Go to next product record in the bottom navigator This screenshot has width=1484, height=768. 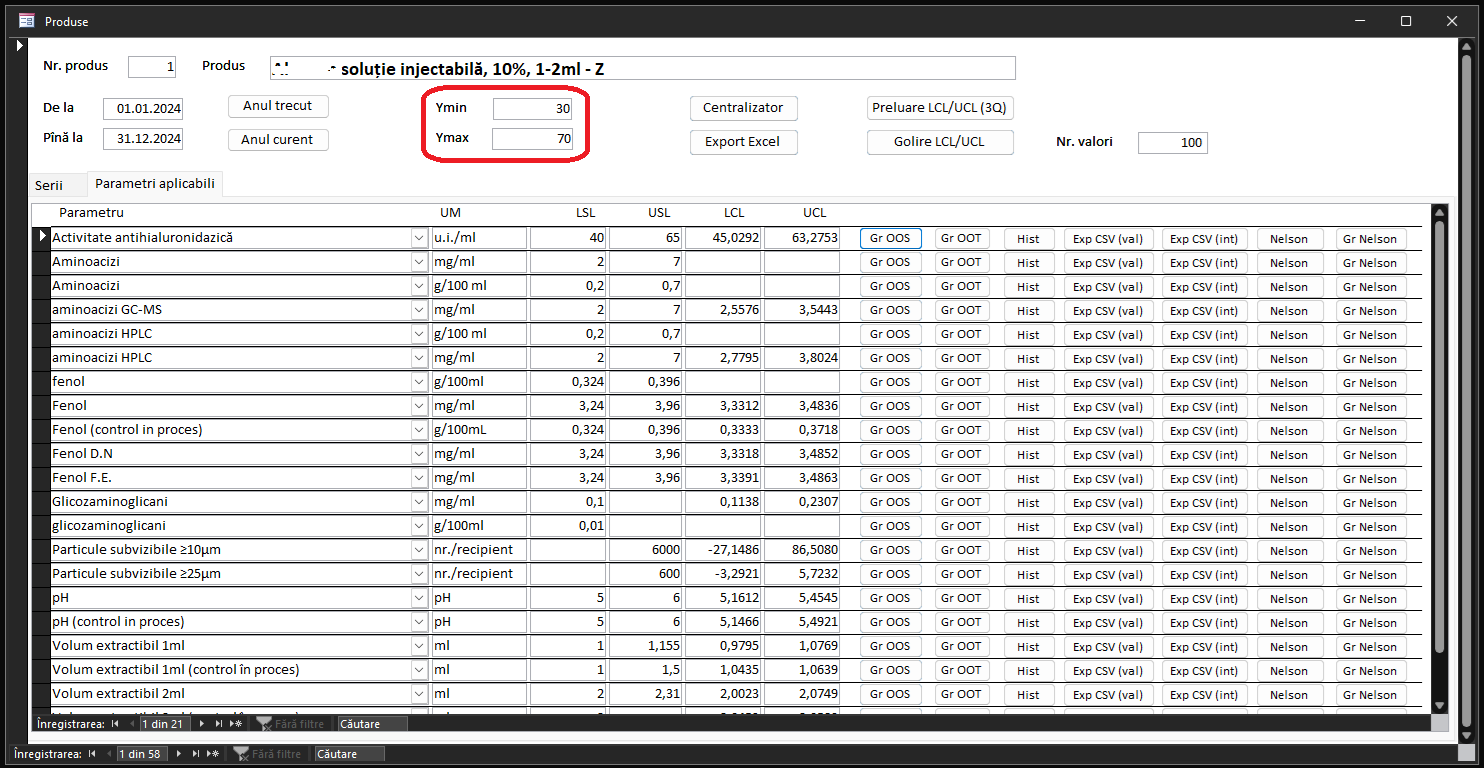(x=180, y=754)
